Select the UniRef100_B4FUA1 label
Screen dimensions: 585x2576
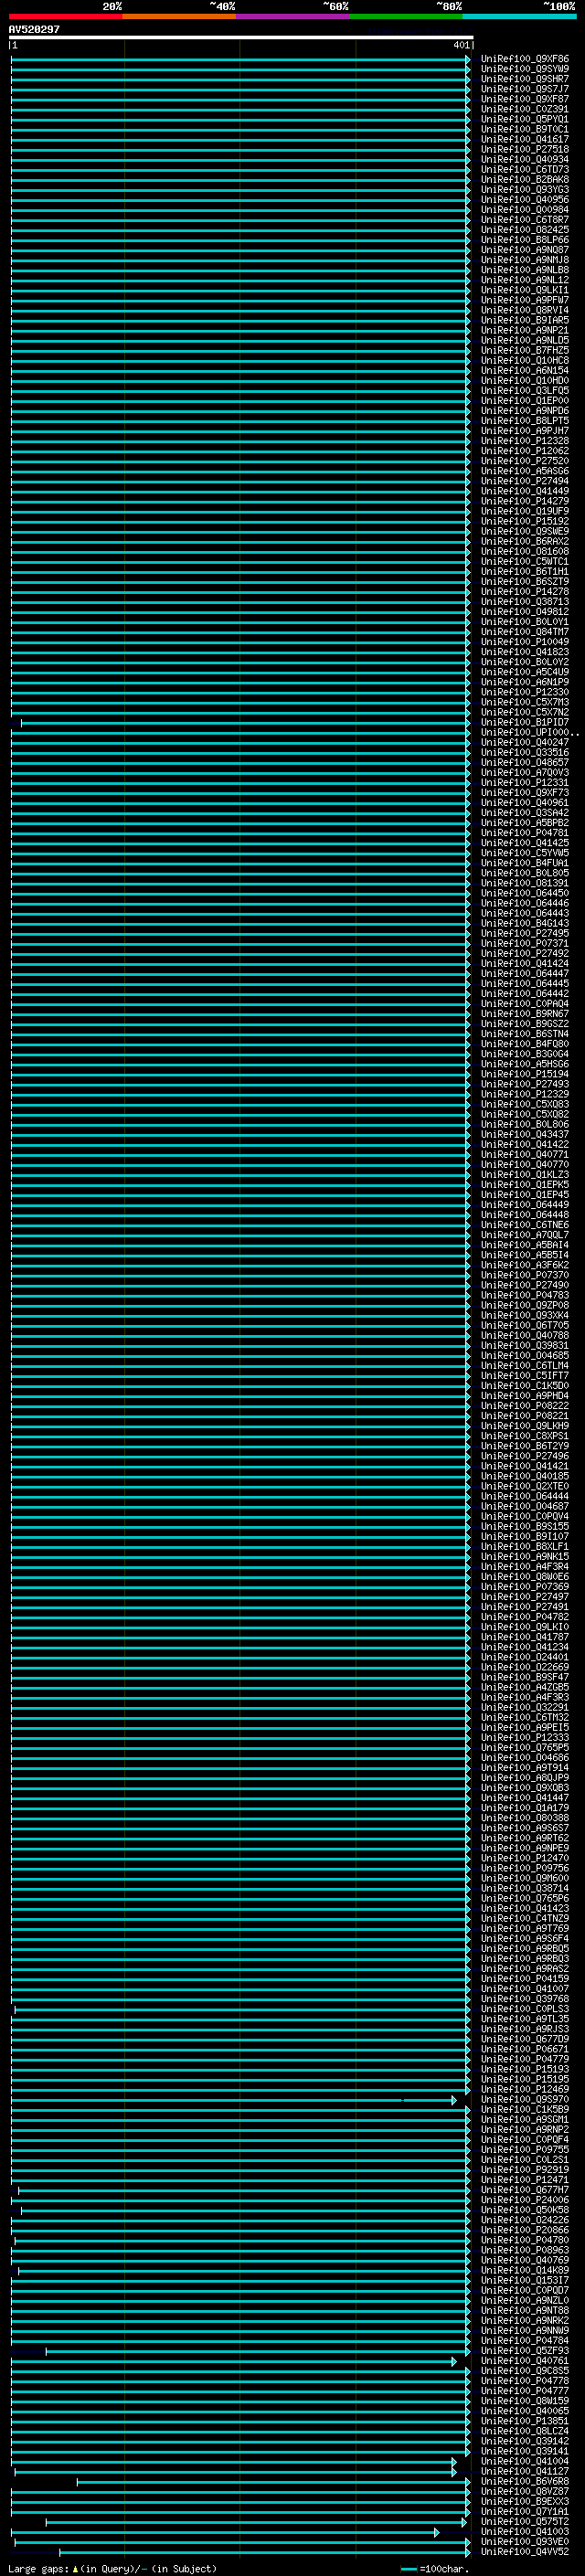[x=525, y=863]
